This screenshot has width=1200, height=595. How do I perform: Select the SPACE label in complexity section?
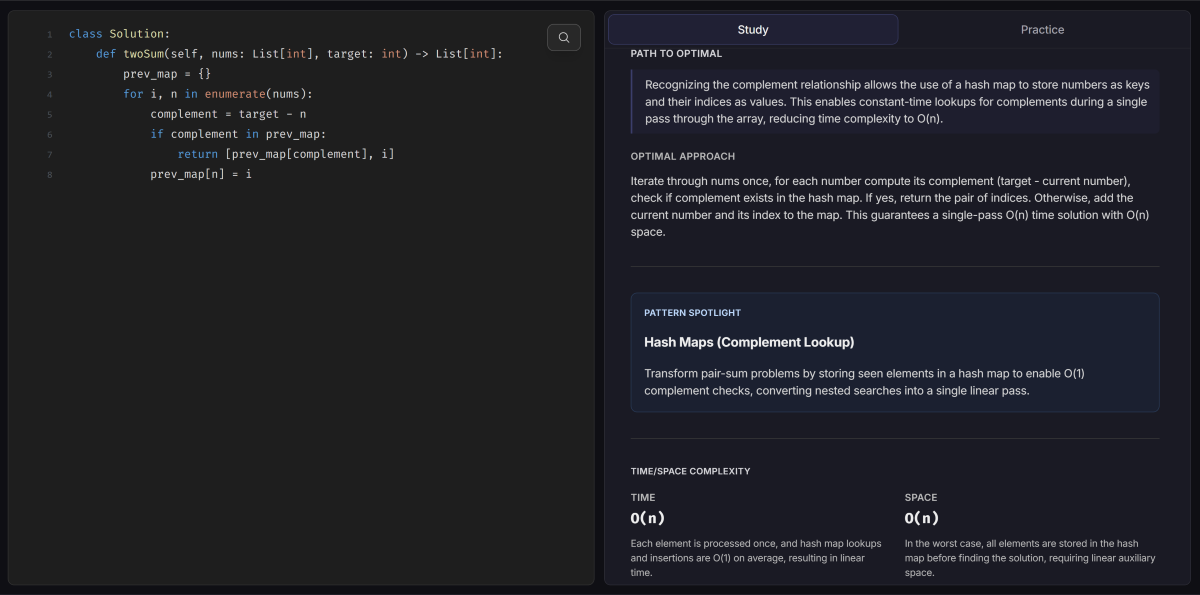(x=919, y=497)
